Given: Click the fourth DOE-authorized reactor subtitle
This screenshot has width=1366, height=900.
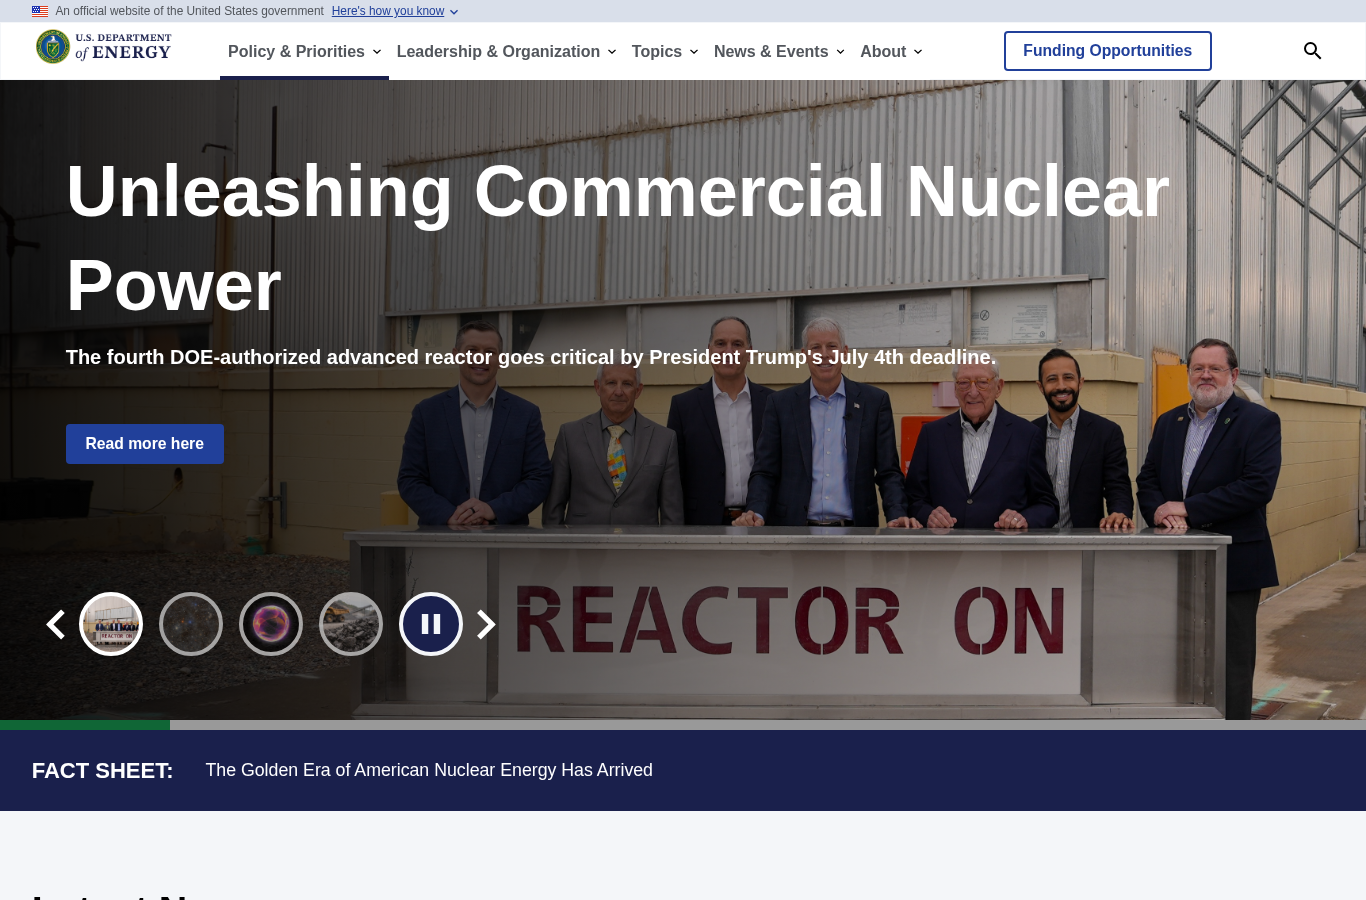Looking at the screenshot, I should [x=531, y=357].
